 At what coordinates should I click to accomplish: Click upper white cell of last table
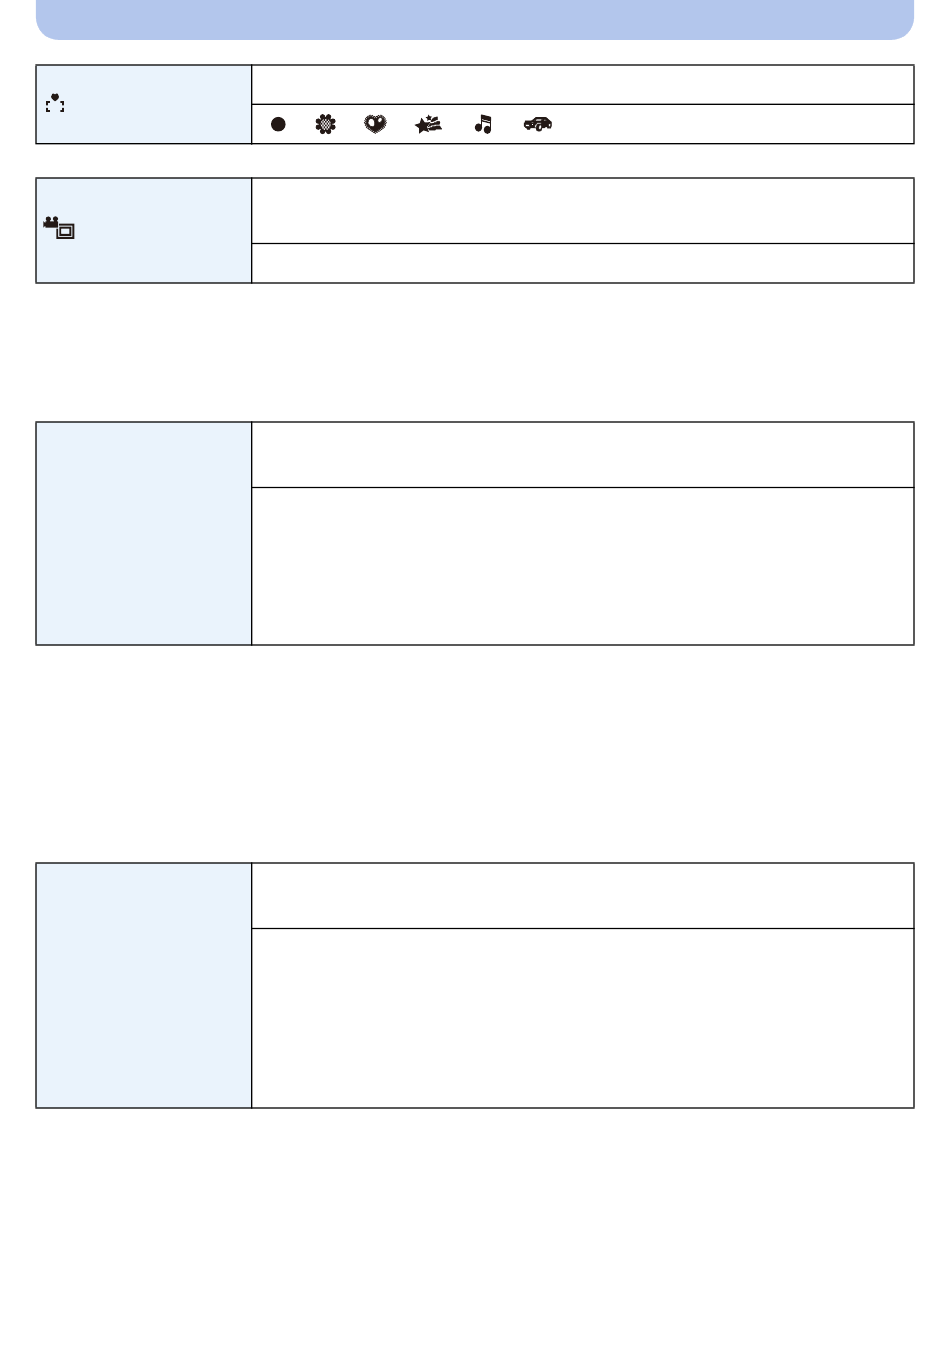click(582, 896)
